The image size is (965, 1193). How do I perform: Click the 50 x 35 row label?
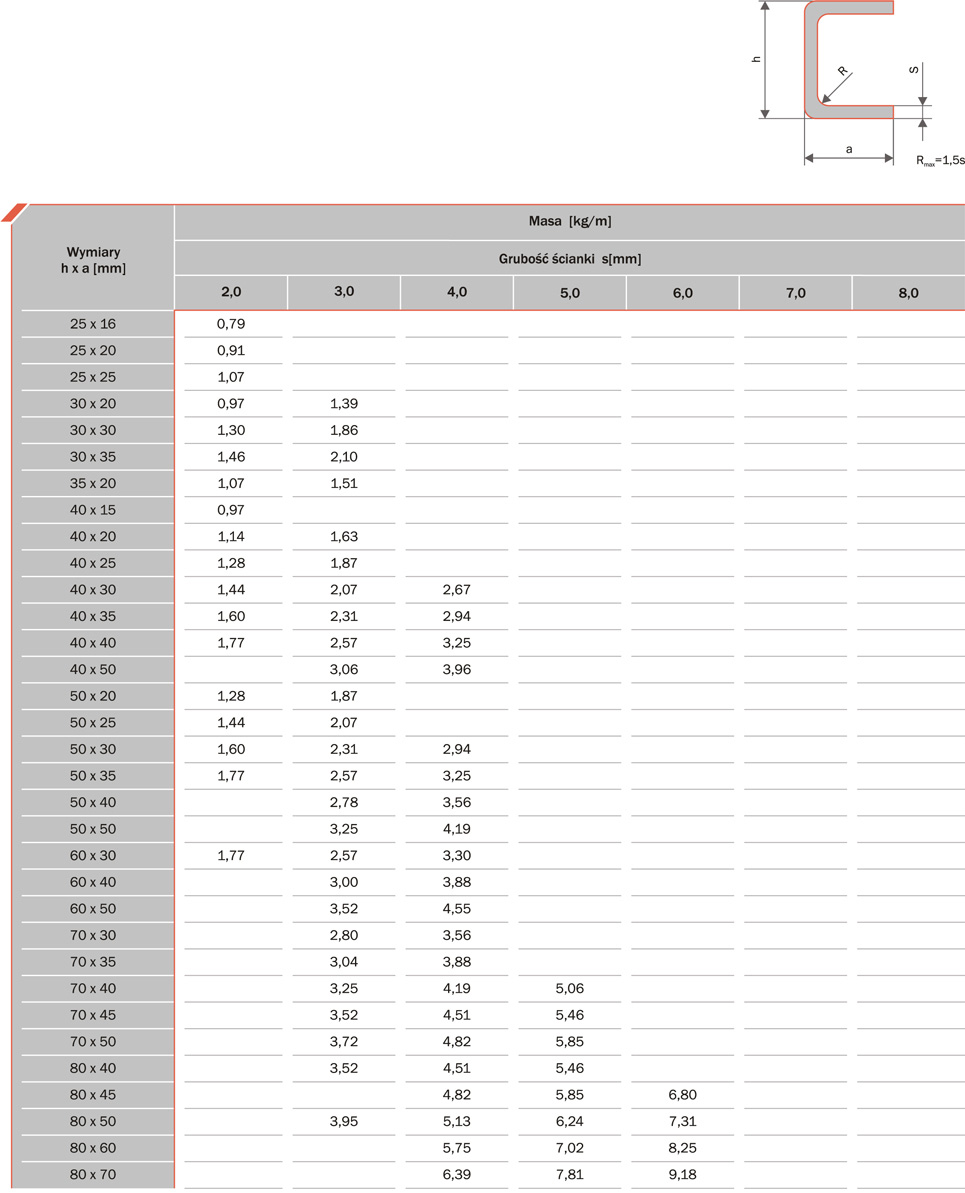pos(93,776)
